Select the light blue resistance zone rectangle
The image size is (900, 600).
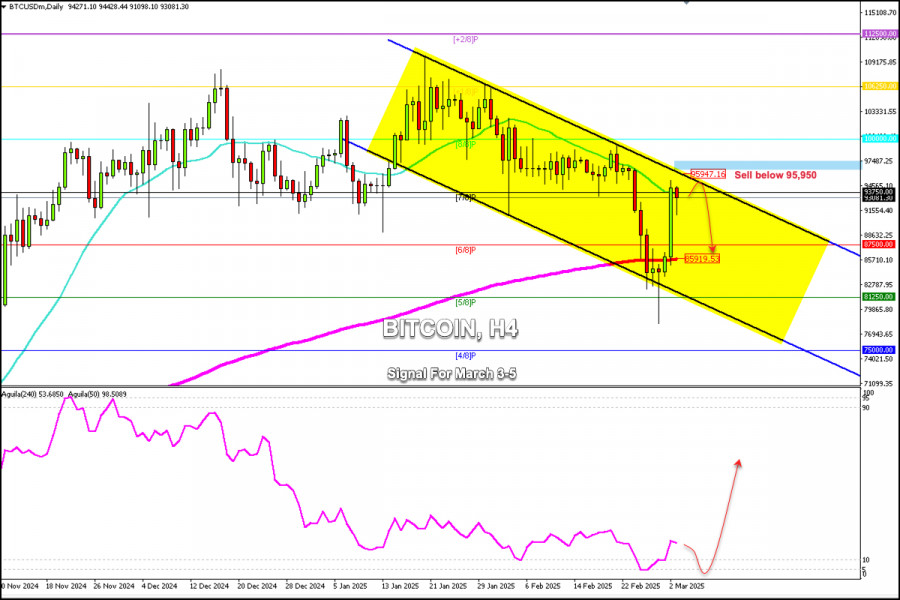767,165
